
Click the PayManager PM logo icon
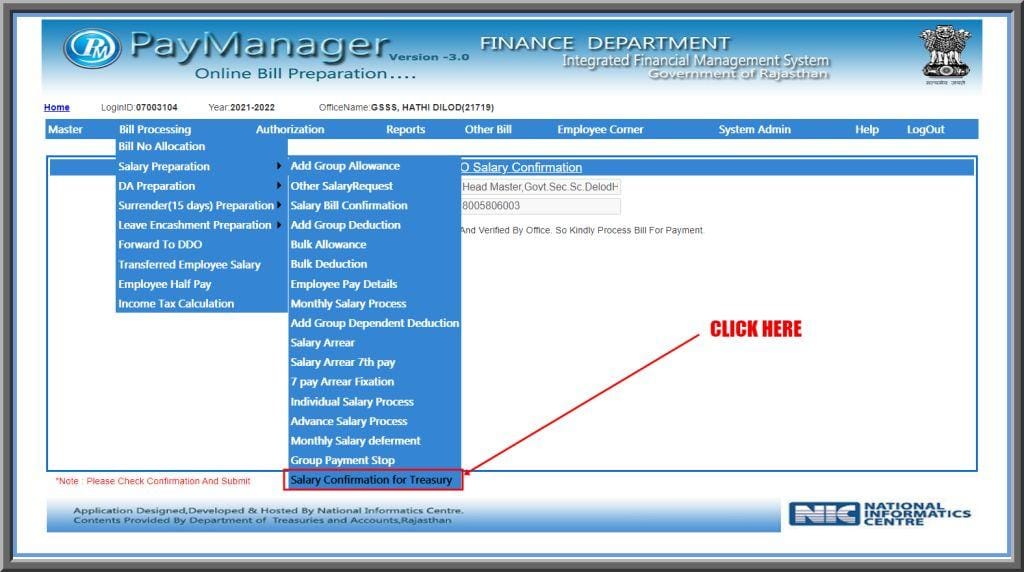[92, 48]
